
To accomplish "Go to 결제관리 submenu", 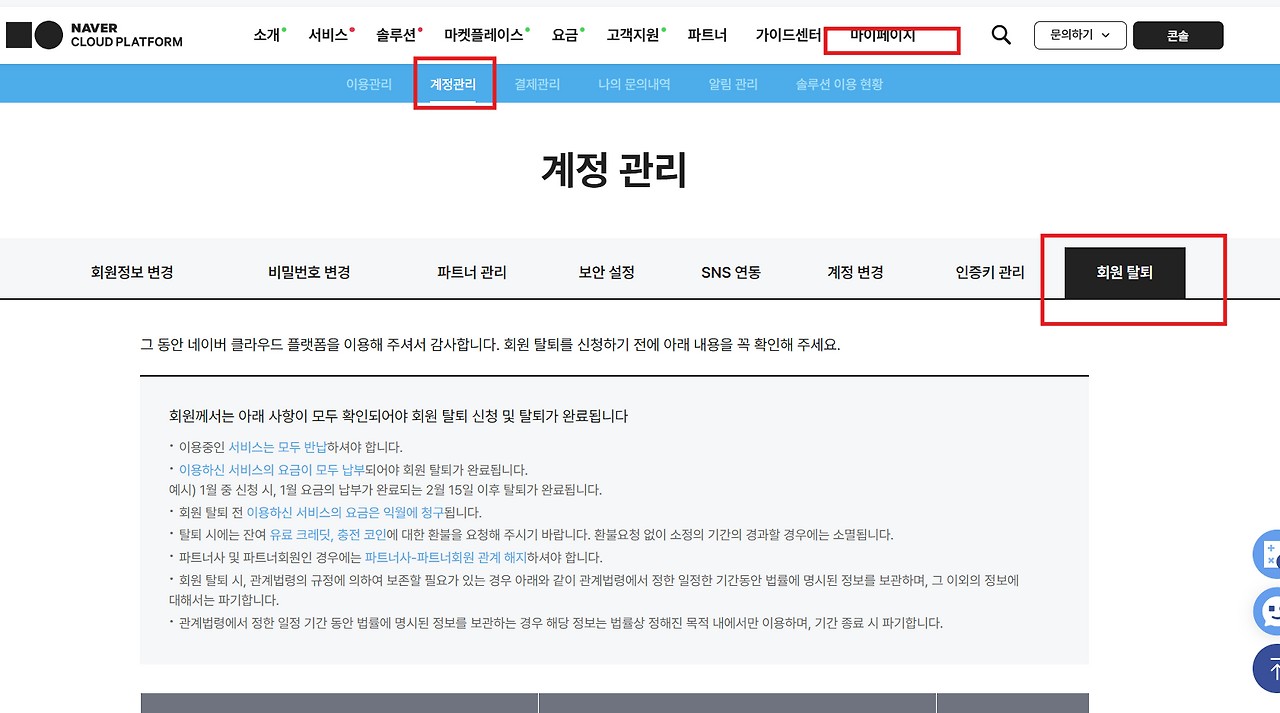I will [537, 85].
